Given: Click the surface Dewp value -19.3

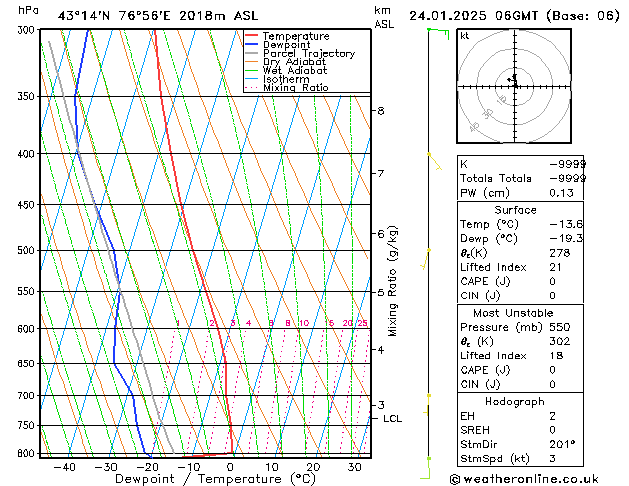Looking at the screenshot, I should click(x=566, y=239).
